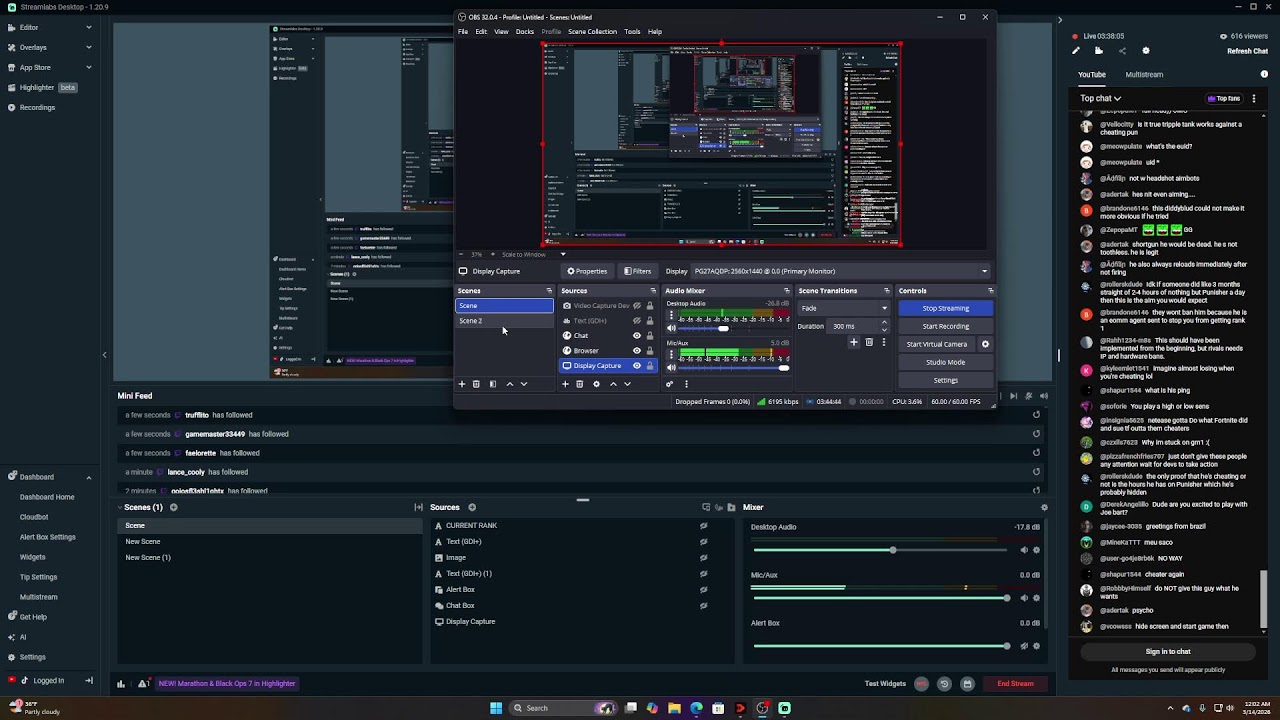Click Start Recording in OBS Controls
Image resolution: width=1280 pixels, height=720 pixels.
coord(945,326)
